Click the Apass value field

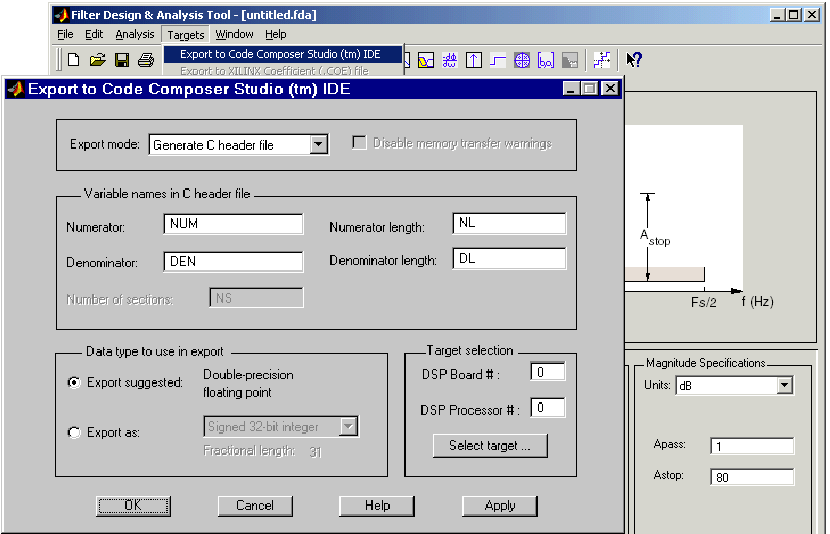point(752,446)
